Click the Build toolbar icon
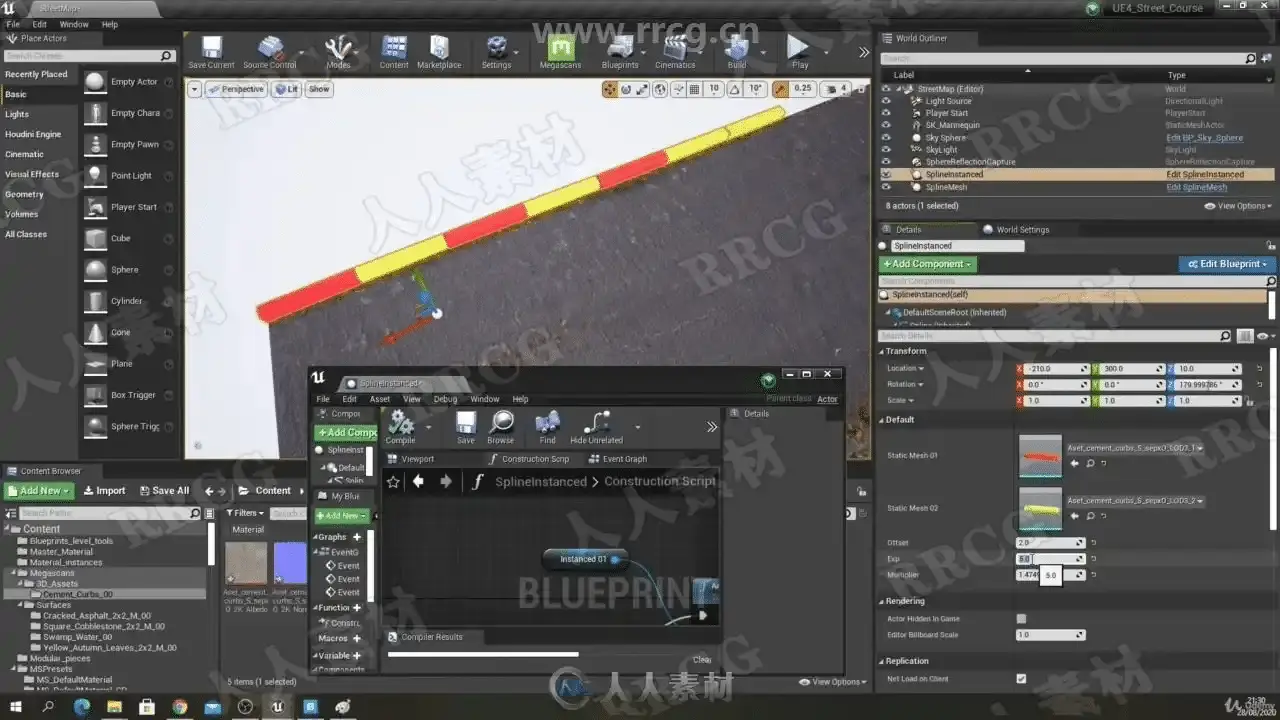 point(737,52)
